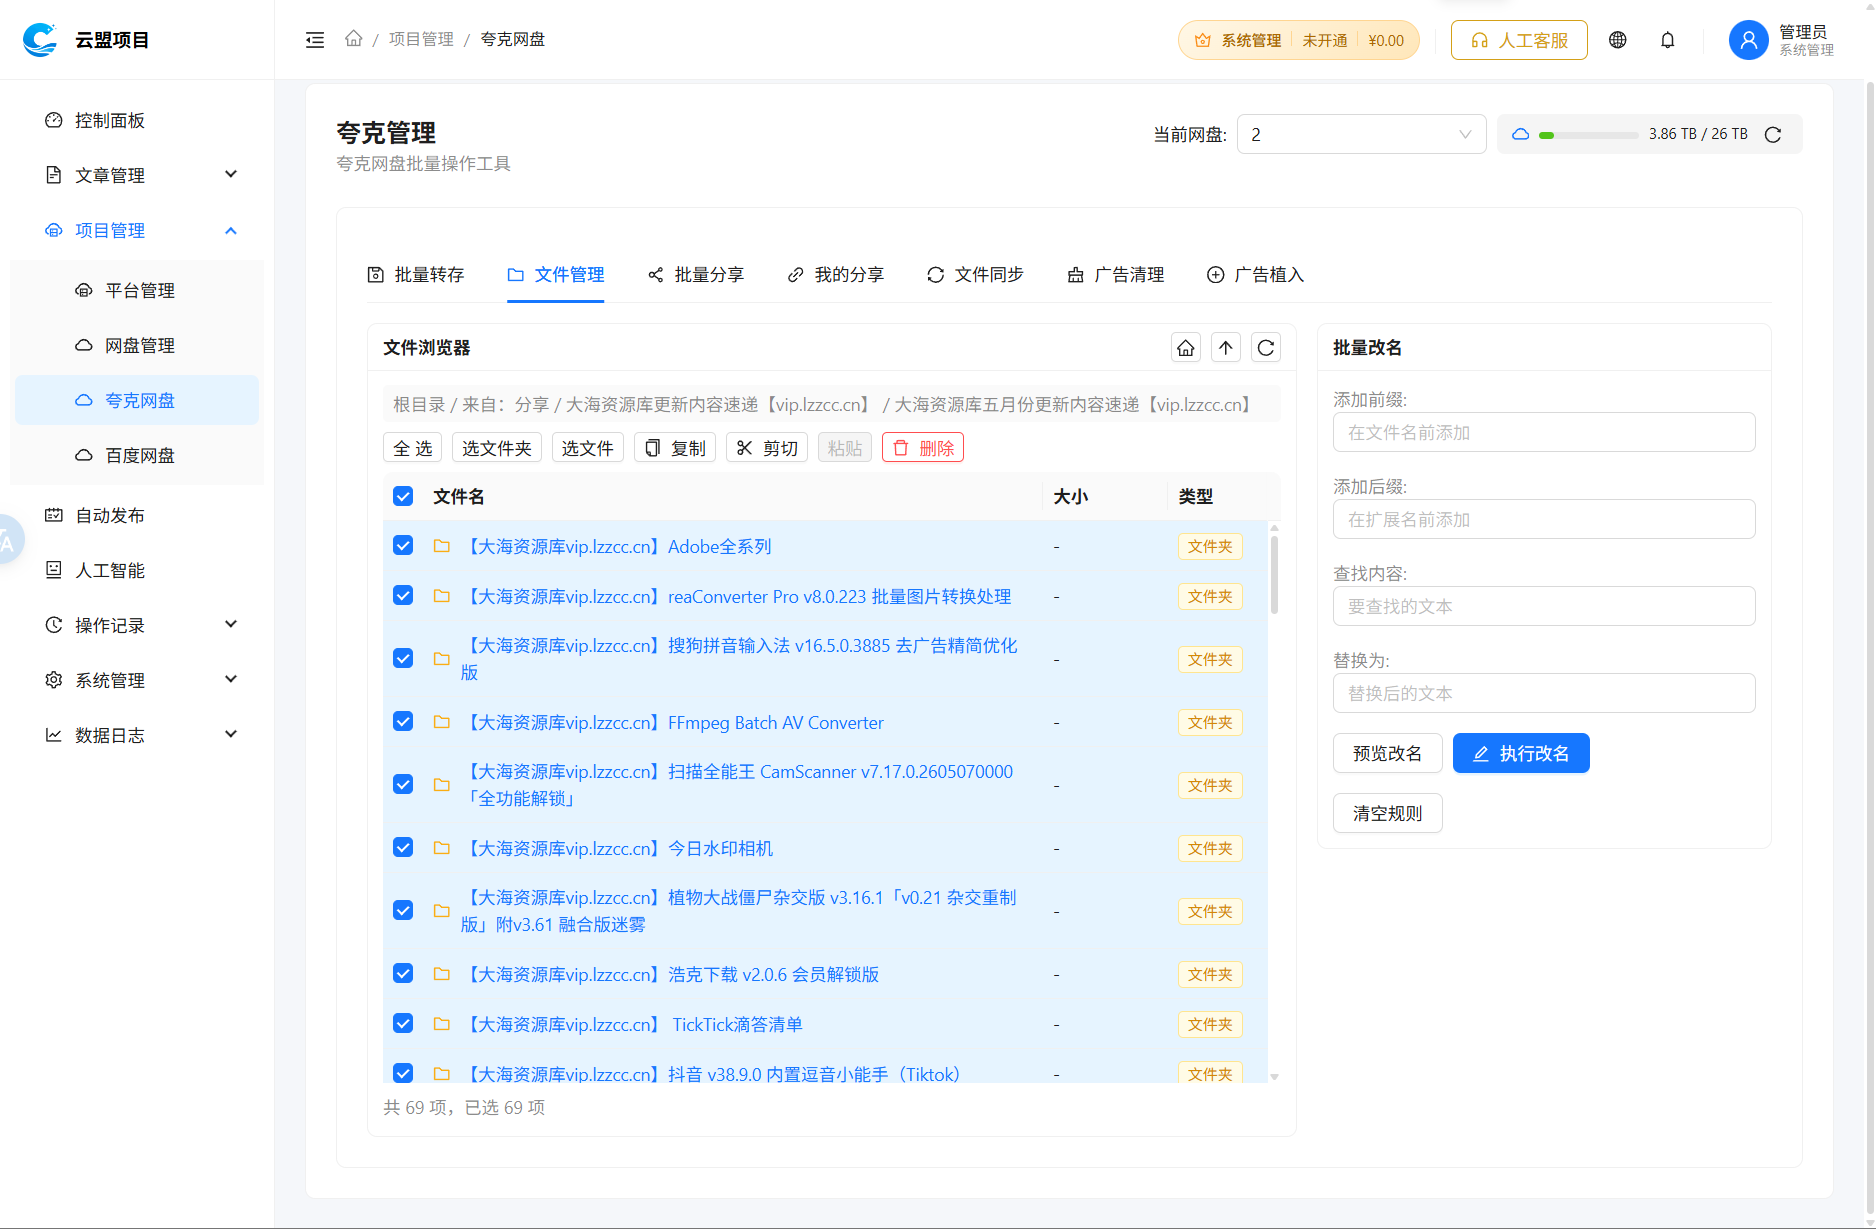Open the 当前网盘 dropdown

(x=1361, y=134)
